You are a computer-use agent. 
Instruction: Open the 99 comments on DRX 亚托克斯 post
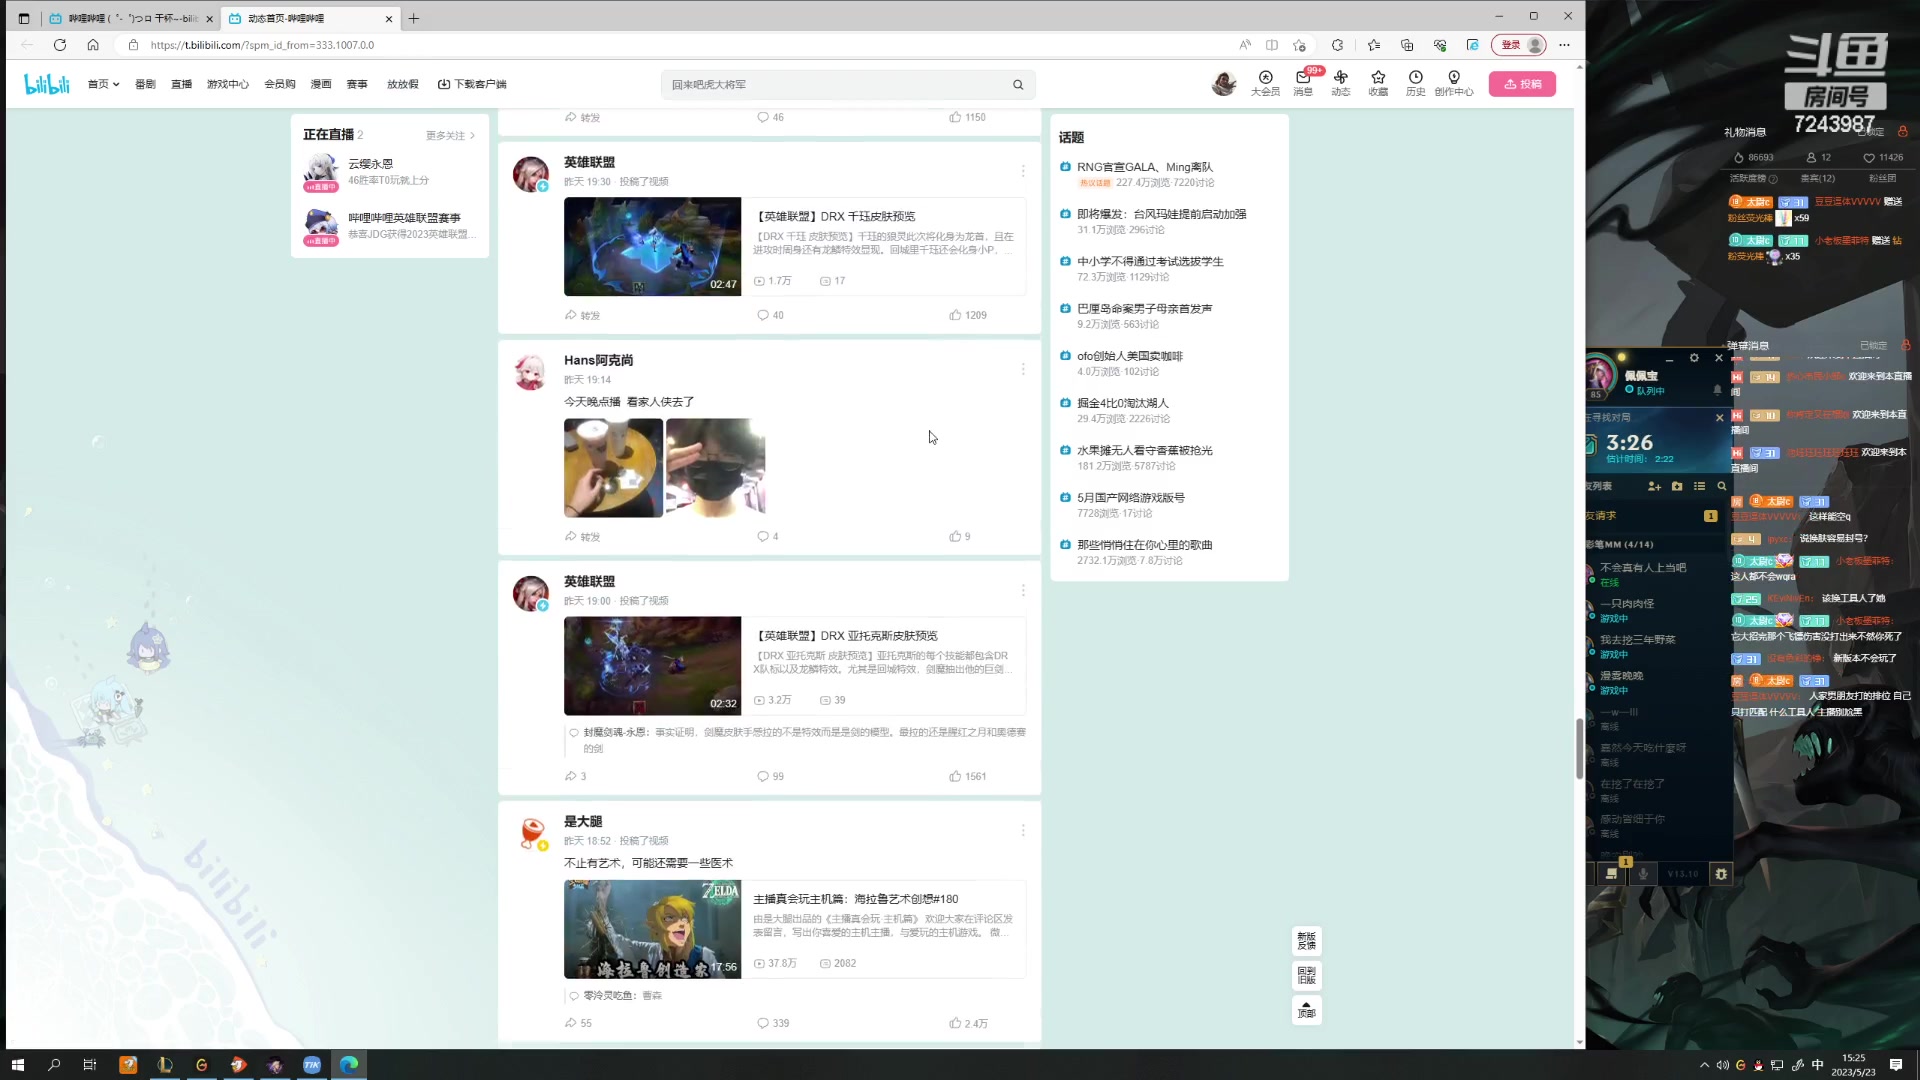[x=770, y=776]
